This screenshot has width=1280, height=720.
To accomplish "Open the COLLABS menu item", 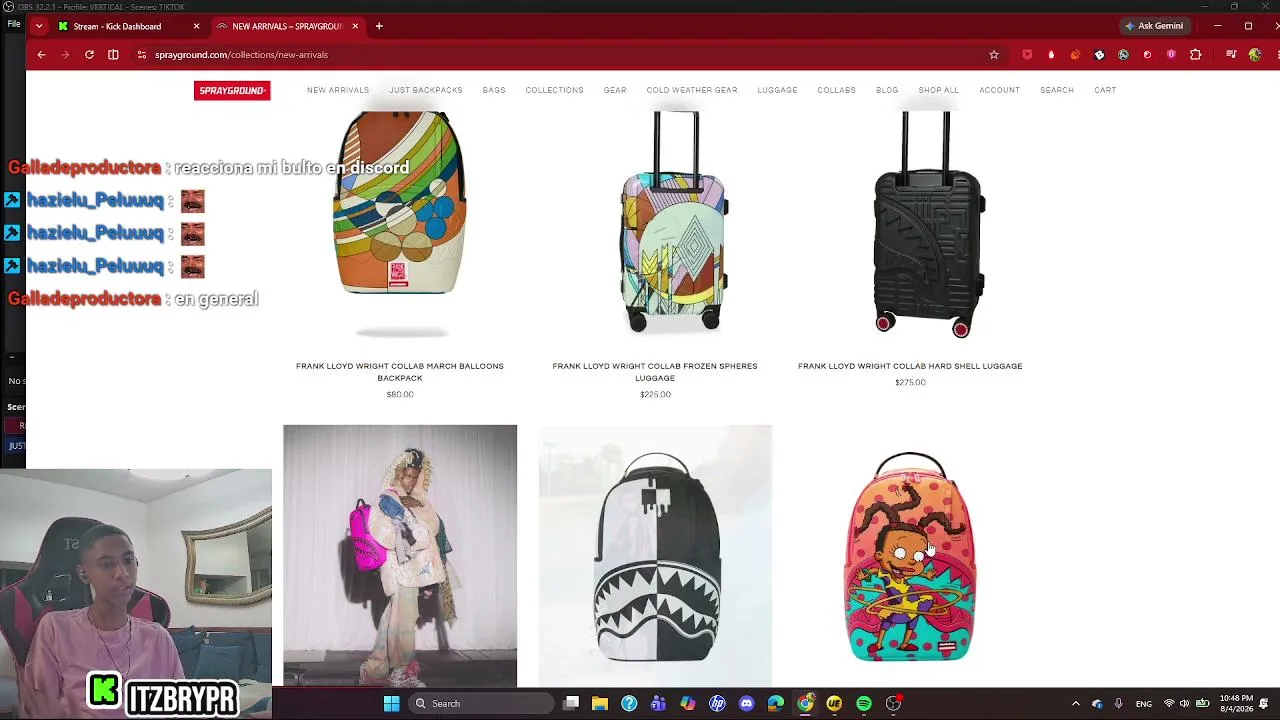I will pos(836,90).
